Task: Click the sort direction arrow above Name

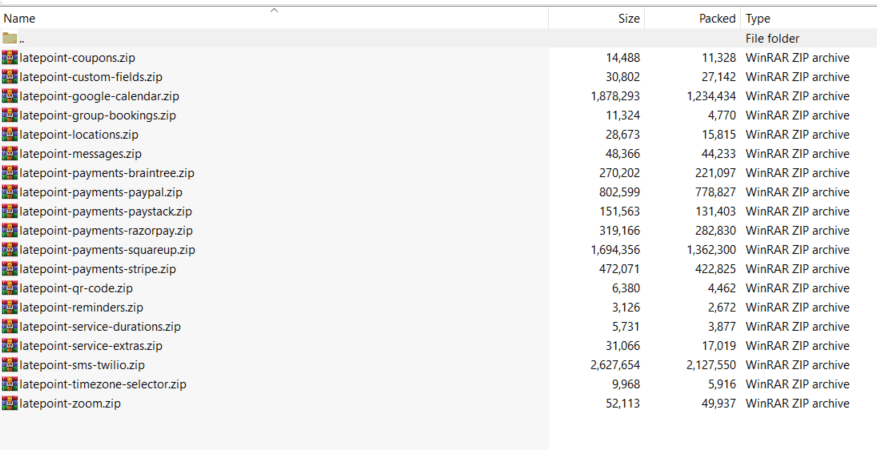Action: [274, 10]
